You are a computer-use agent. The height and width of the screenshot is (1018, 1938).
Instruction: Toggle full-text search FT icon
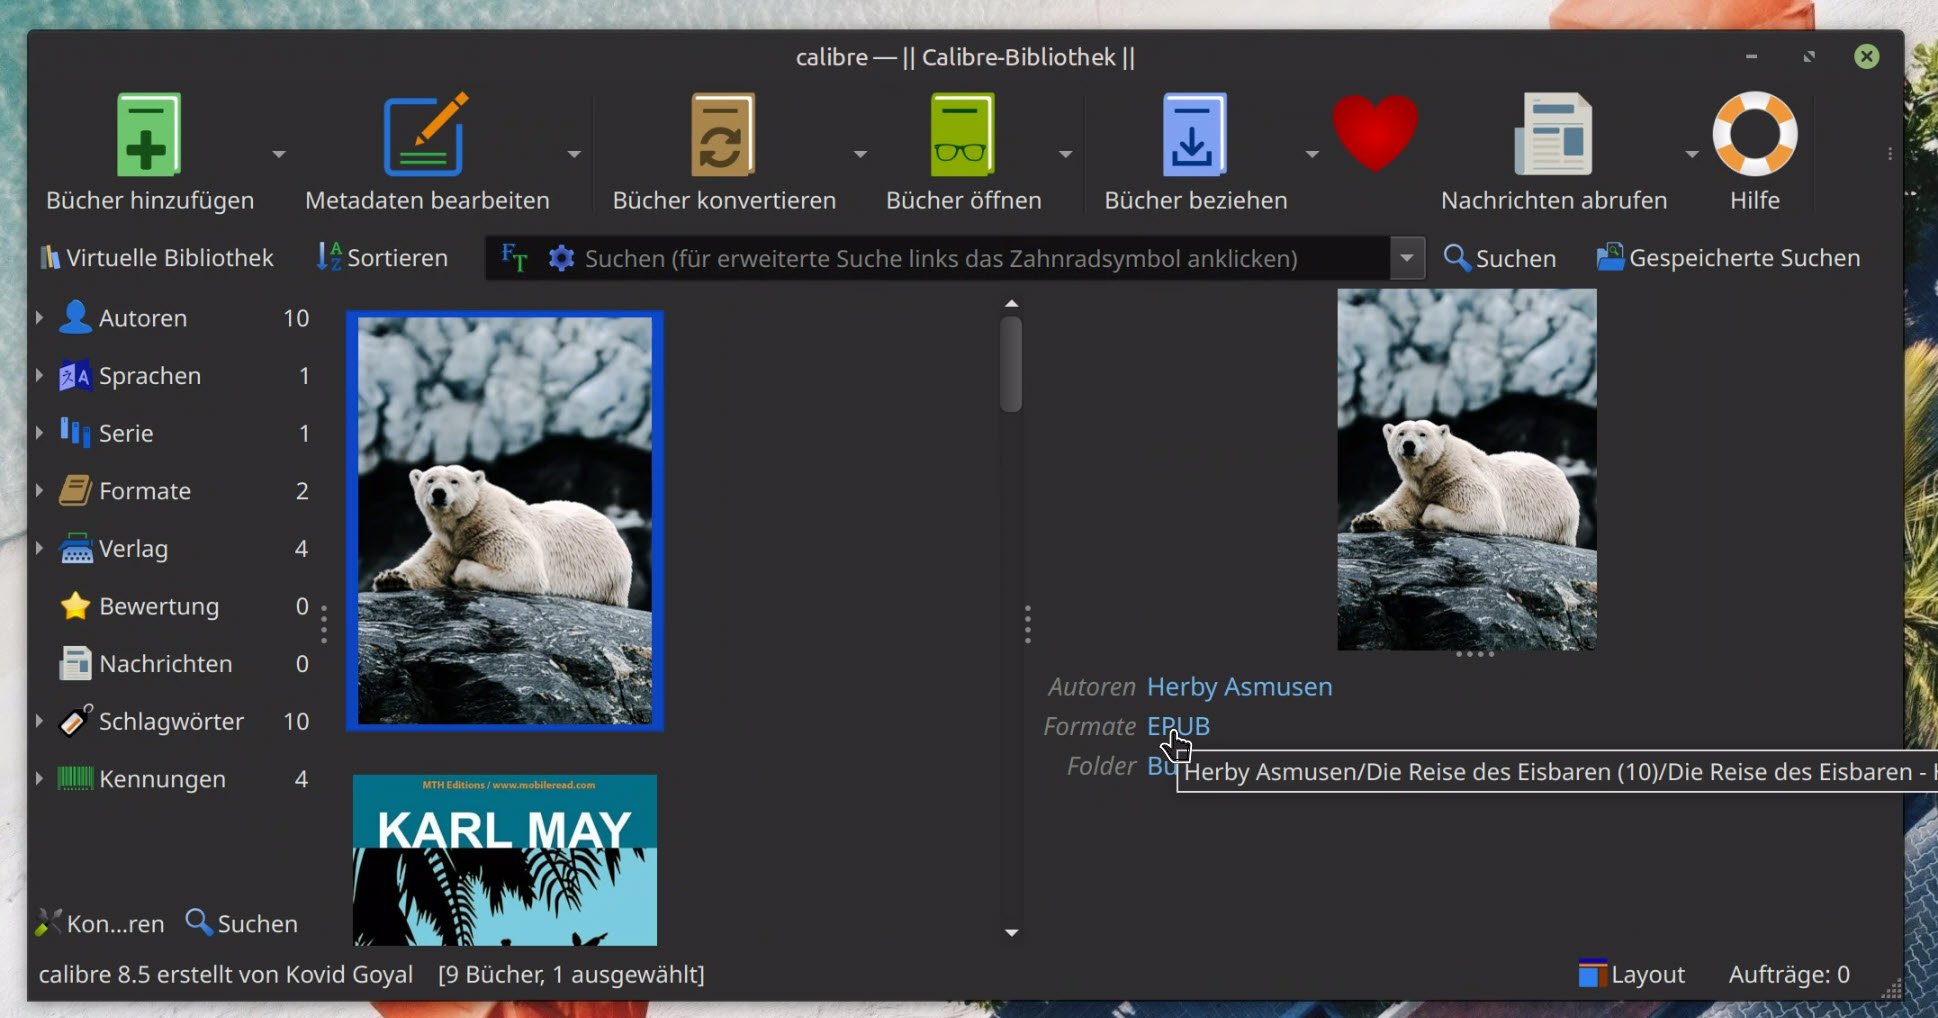tap(514, 258)
